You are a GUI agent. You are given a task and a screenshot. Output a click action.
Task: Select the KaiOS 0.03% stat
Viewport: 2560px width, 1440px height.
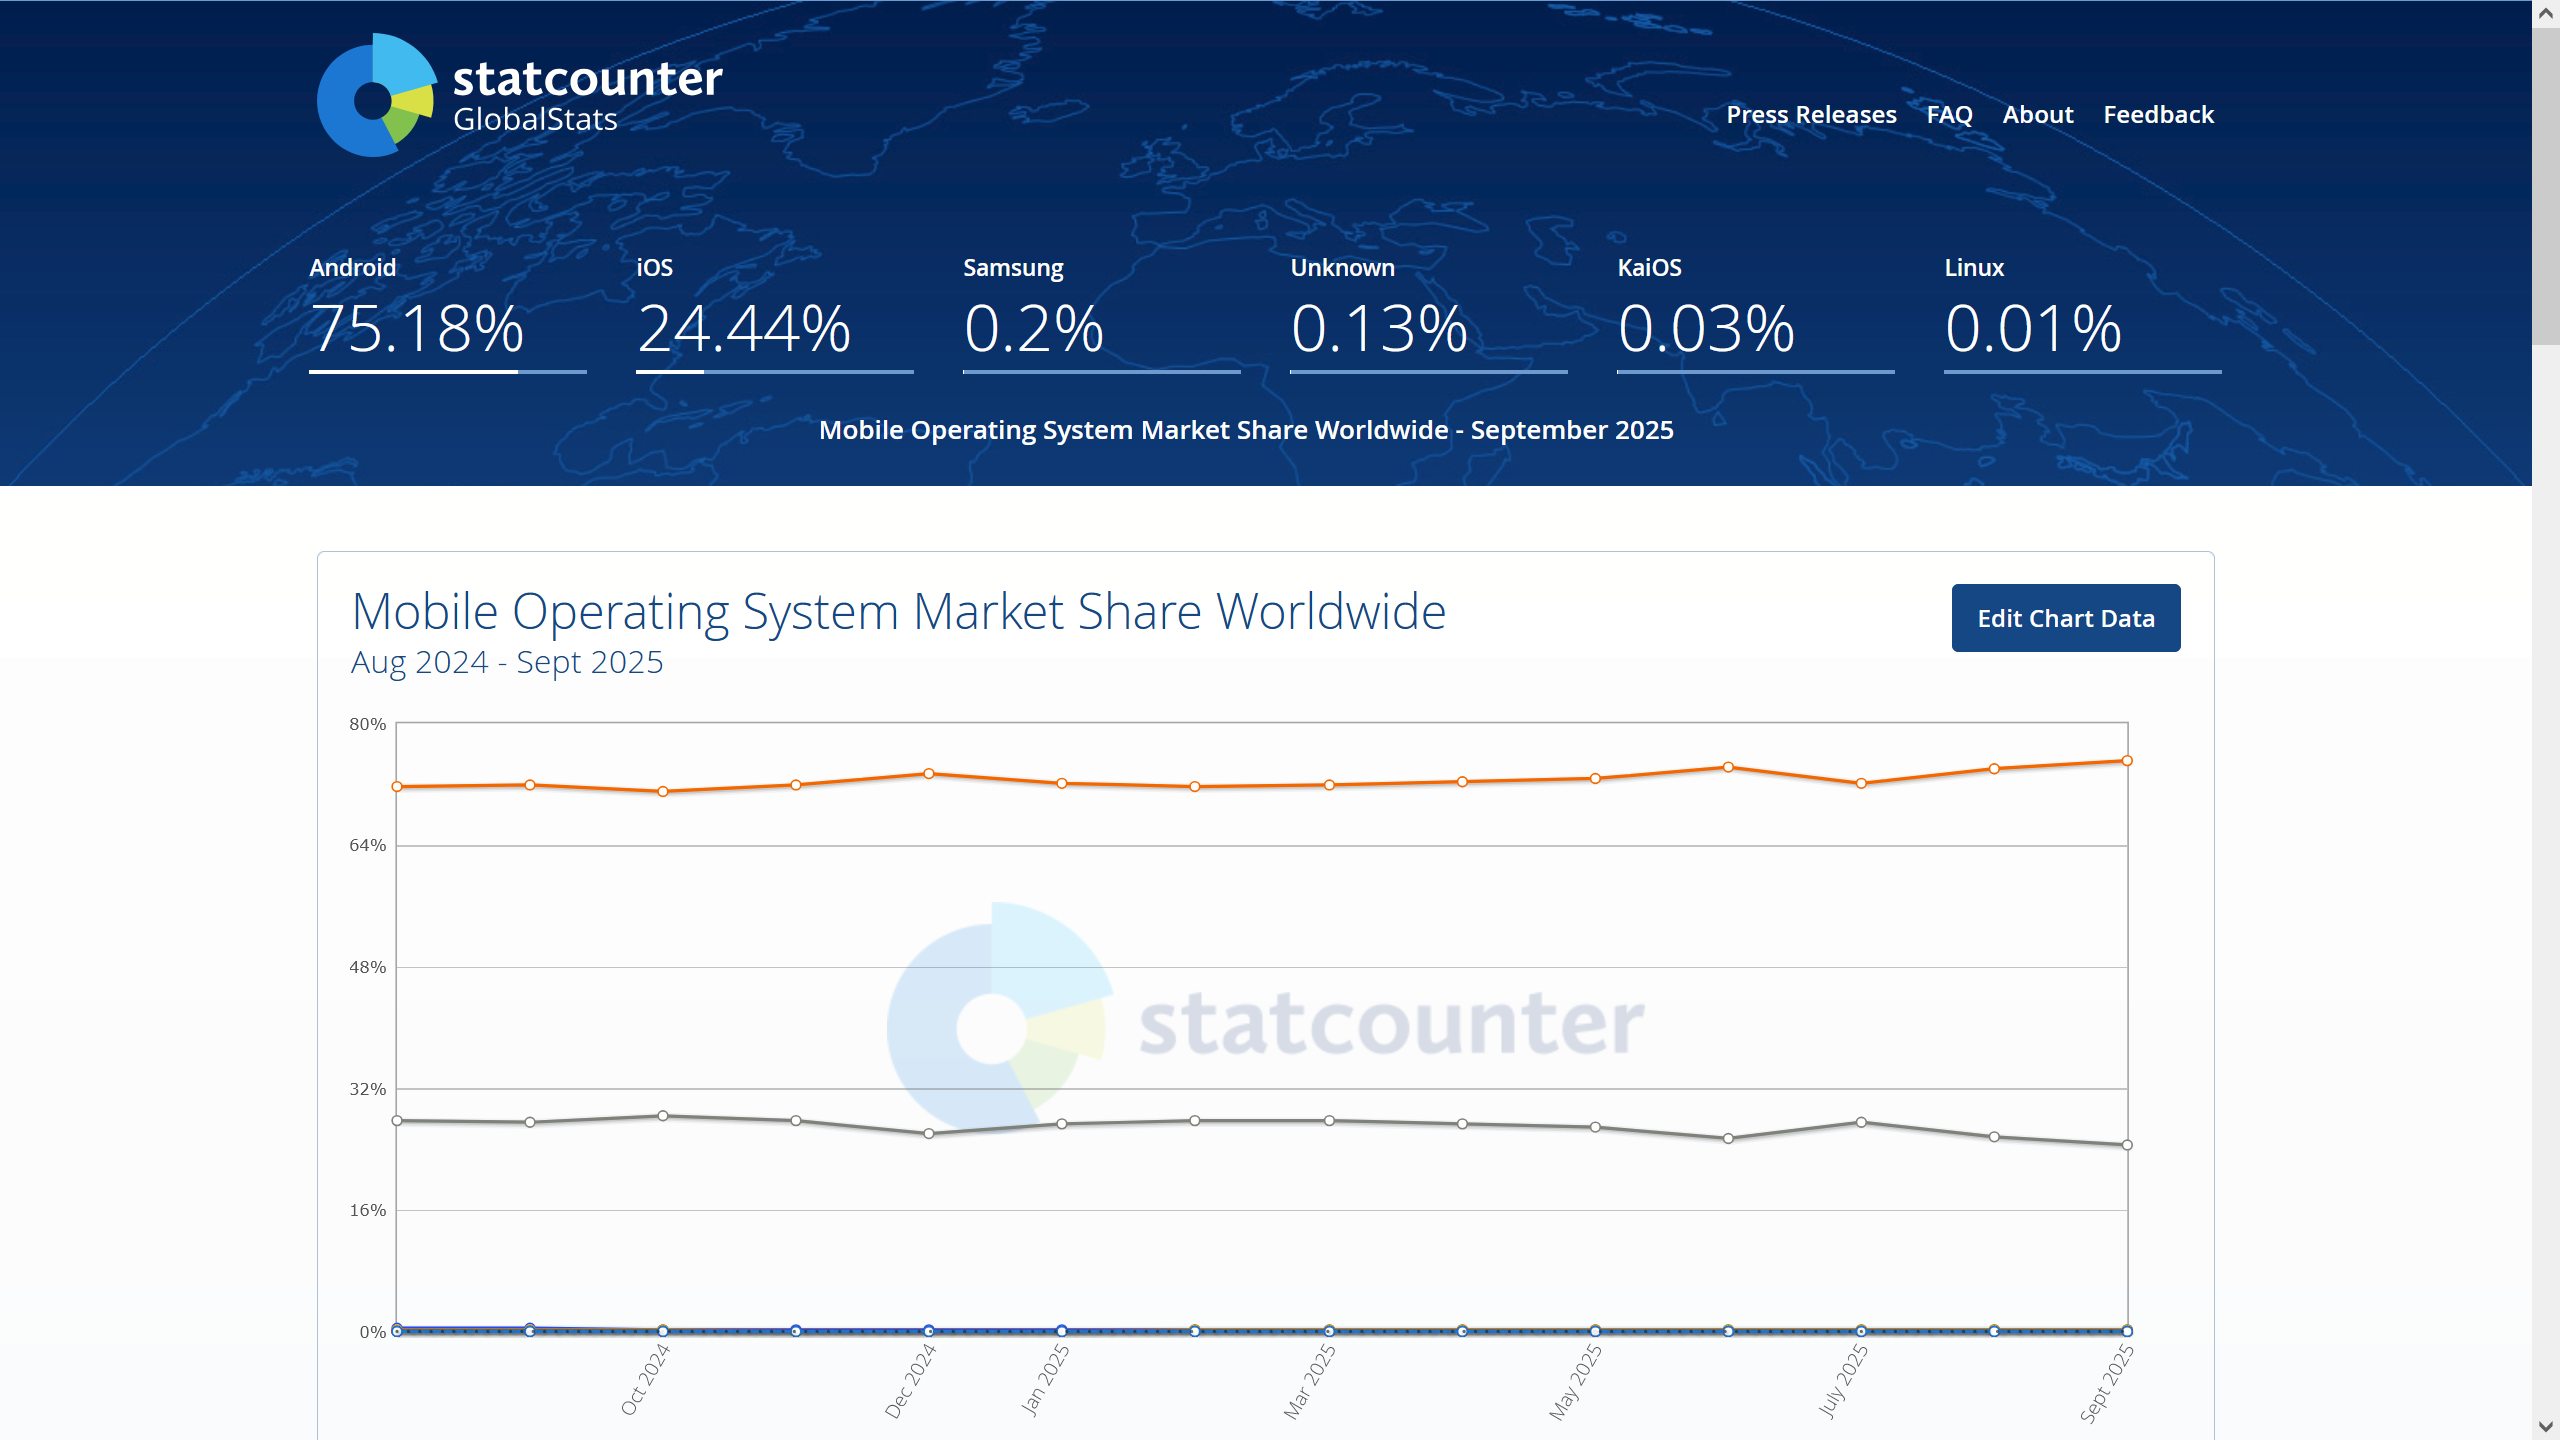pos(1706,328)
